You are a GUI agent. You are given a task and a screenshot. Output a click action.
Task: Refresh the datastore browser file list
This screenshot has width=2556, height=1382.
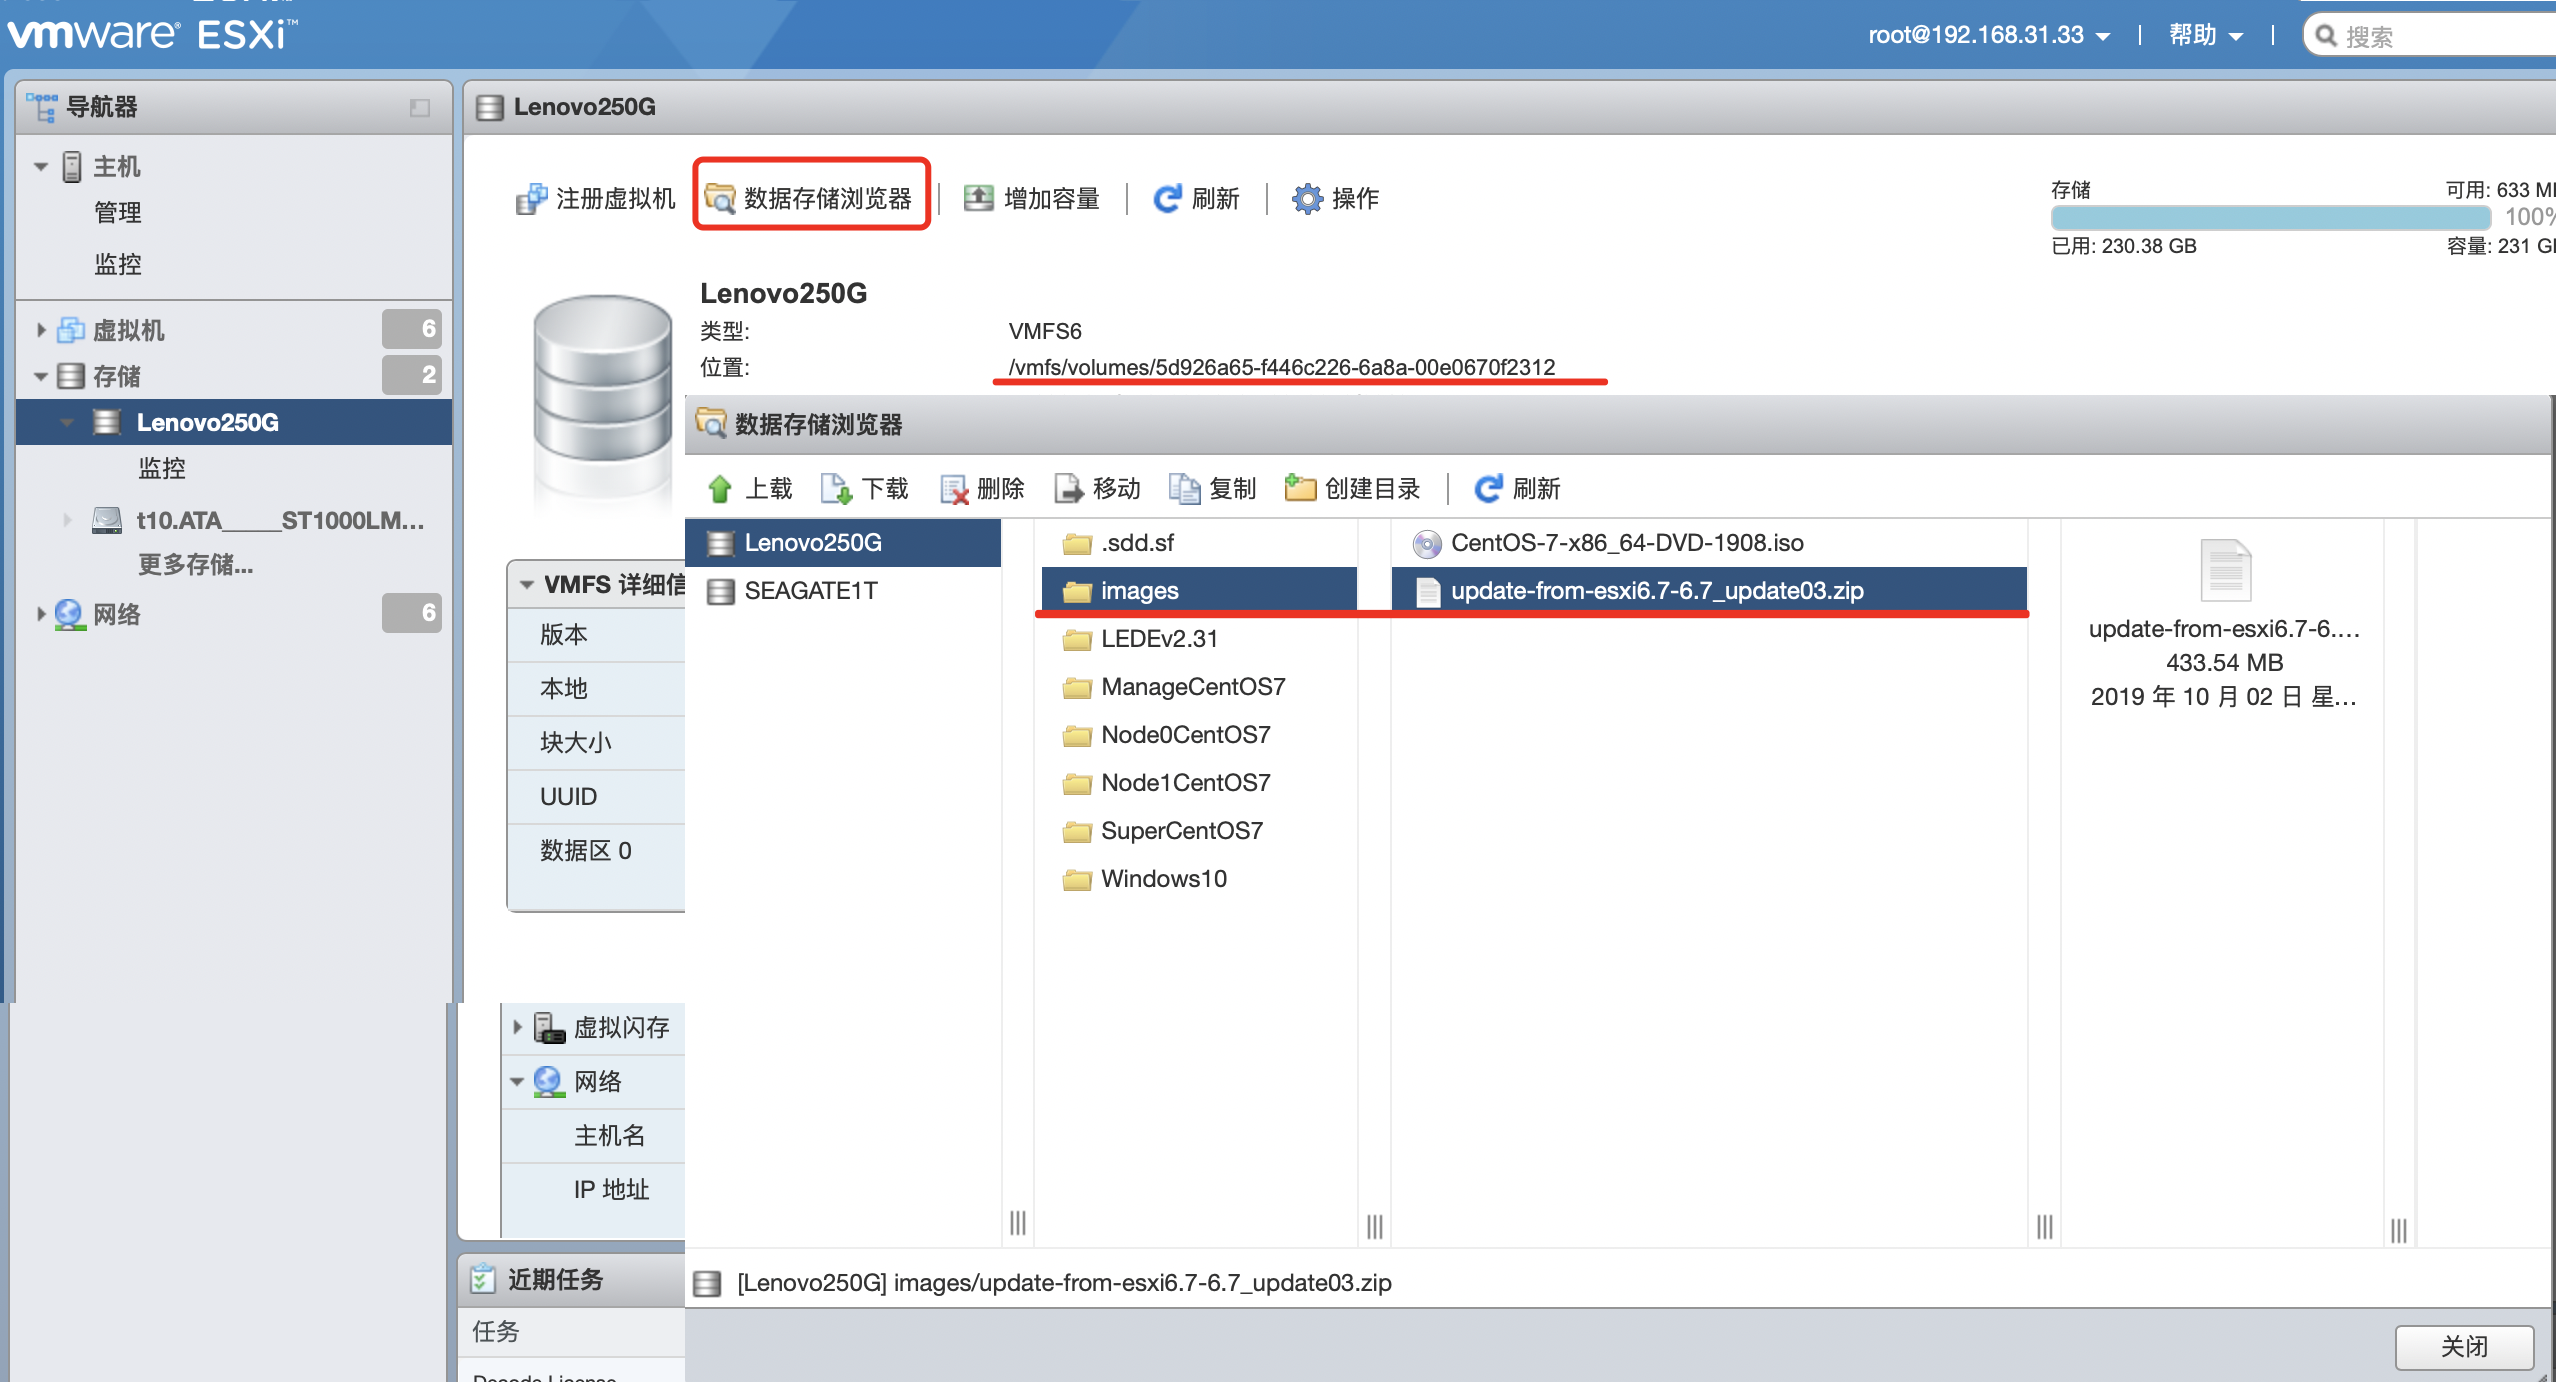(x=1517, y=488)
